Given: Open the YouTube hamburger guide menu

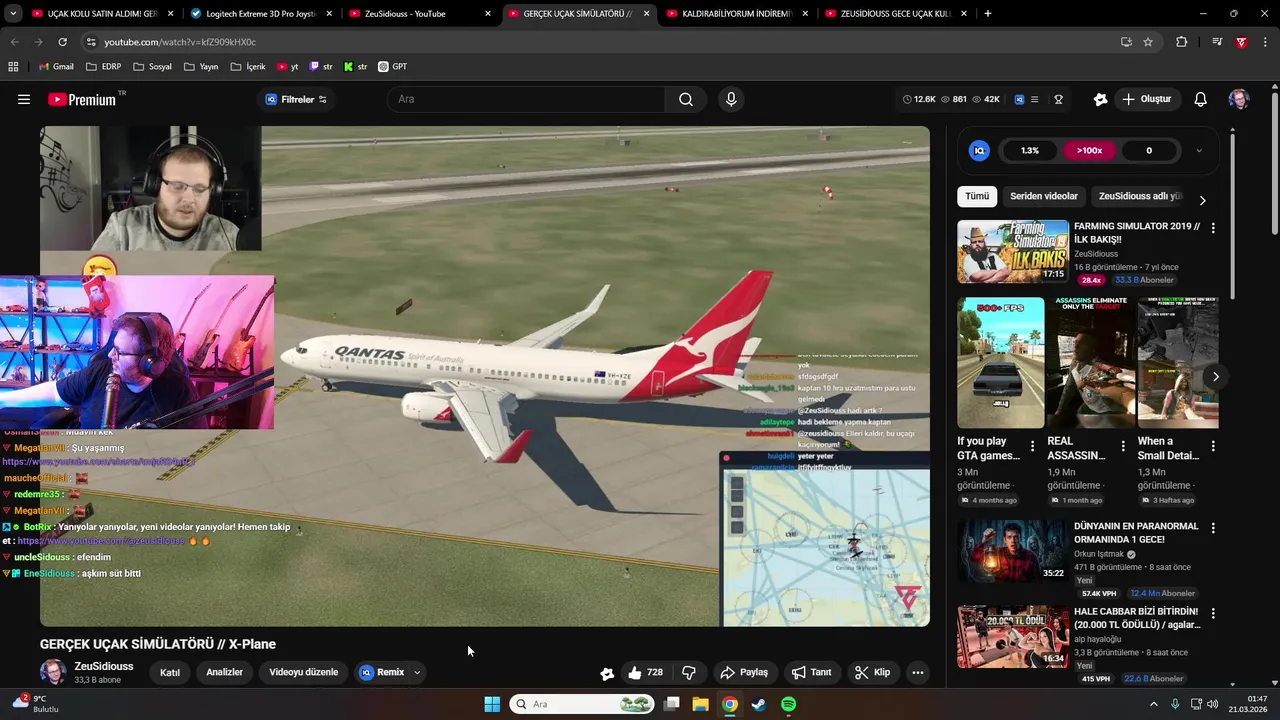Looking at the screenshot, I should [x=24, y=99].
